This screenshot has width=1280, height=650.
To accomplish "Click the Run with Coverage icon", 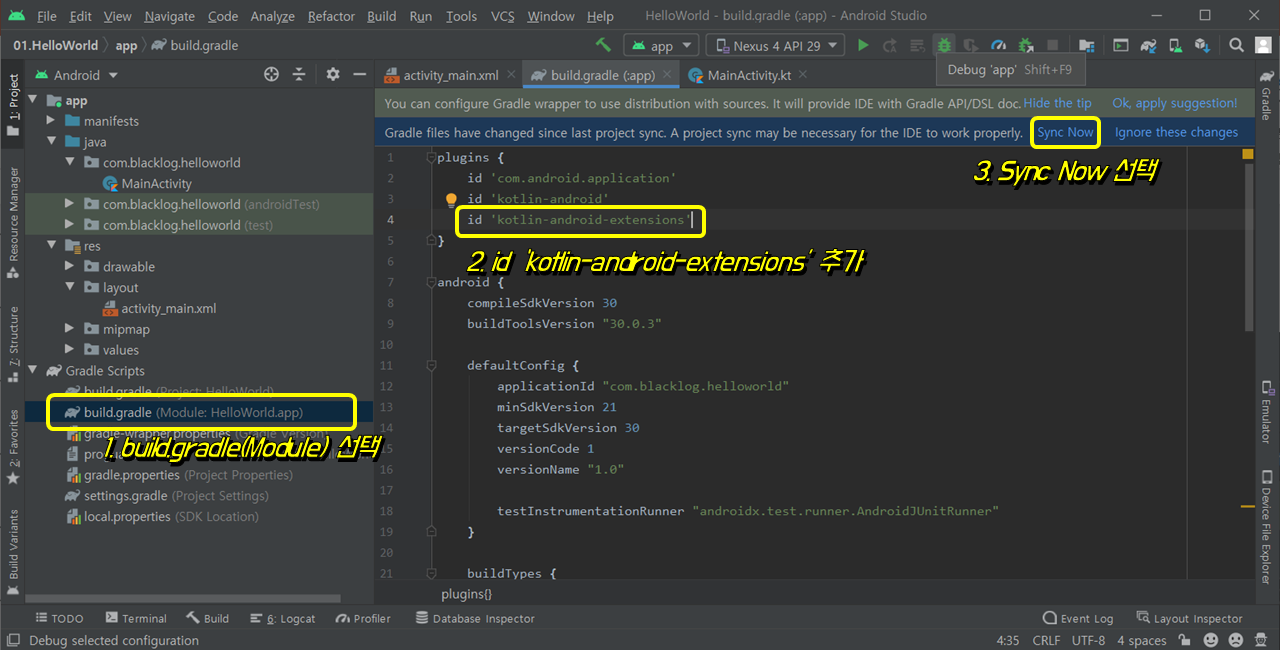I will pos(971,45).
